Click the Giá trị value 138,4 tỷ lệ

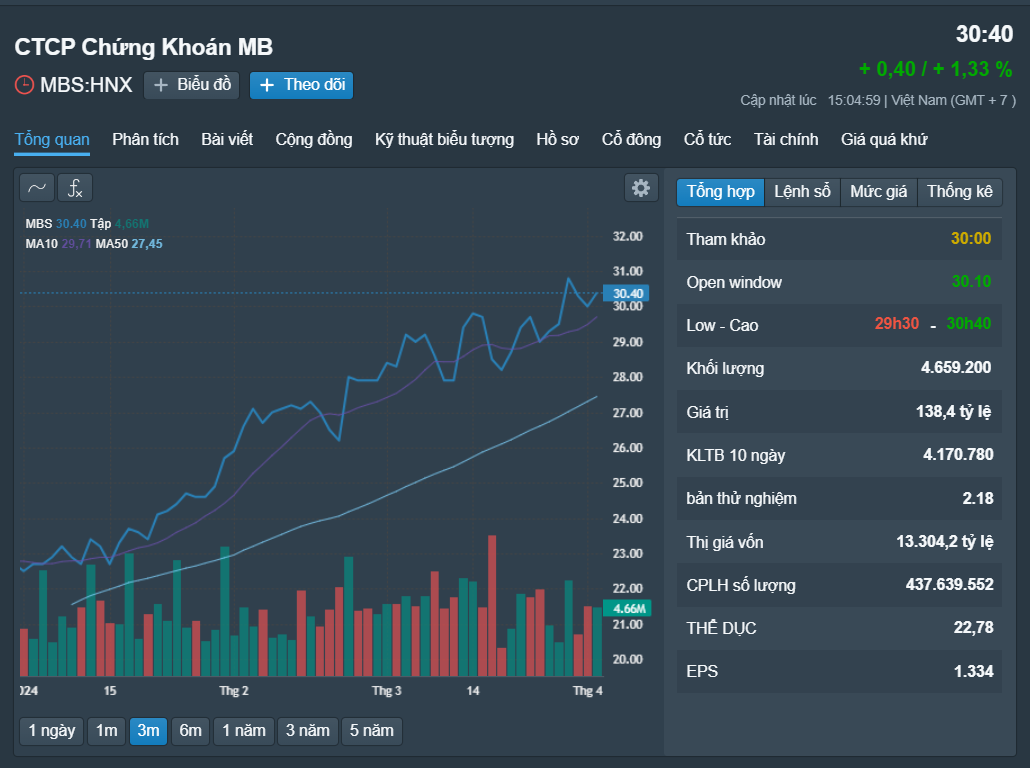[954, 412]
